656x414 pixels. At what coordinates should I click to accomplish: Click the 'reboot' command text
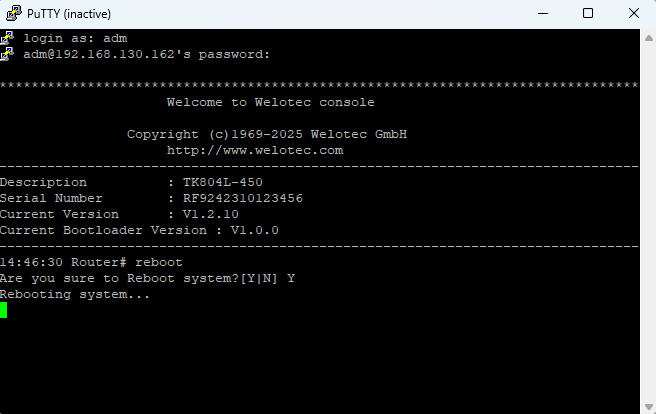159,262
